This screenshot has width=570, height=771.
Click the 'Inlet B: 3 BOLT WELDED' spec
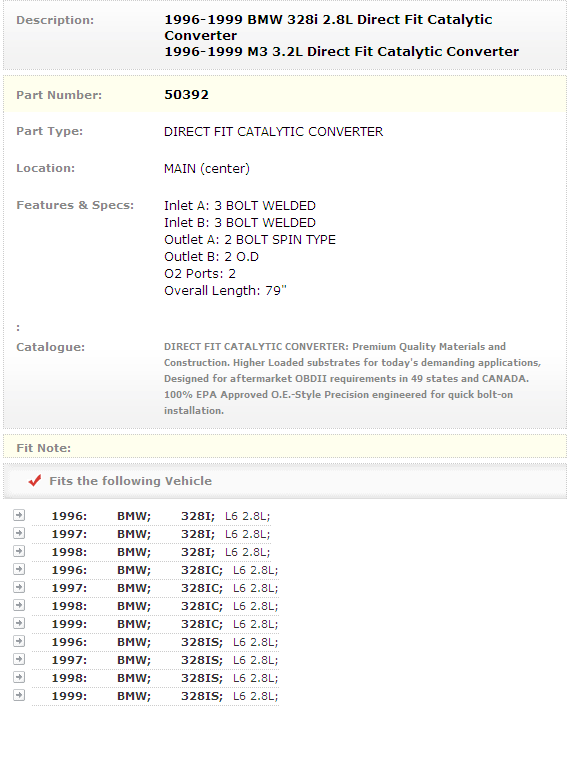click(x=240, y=223)
